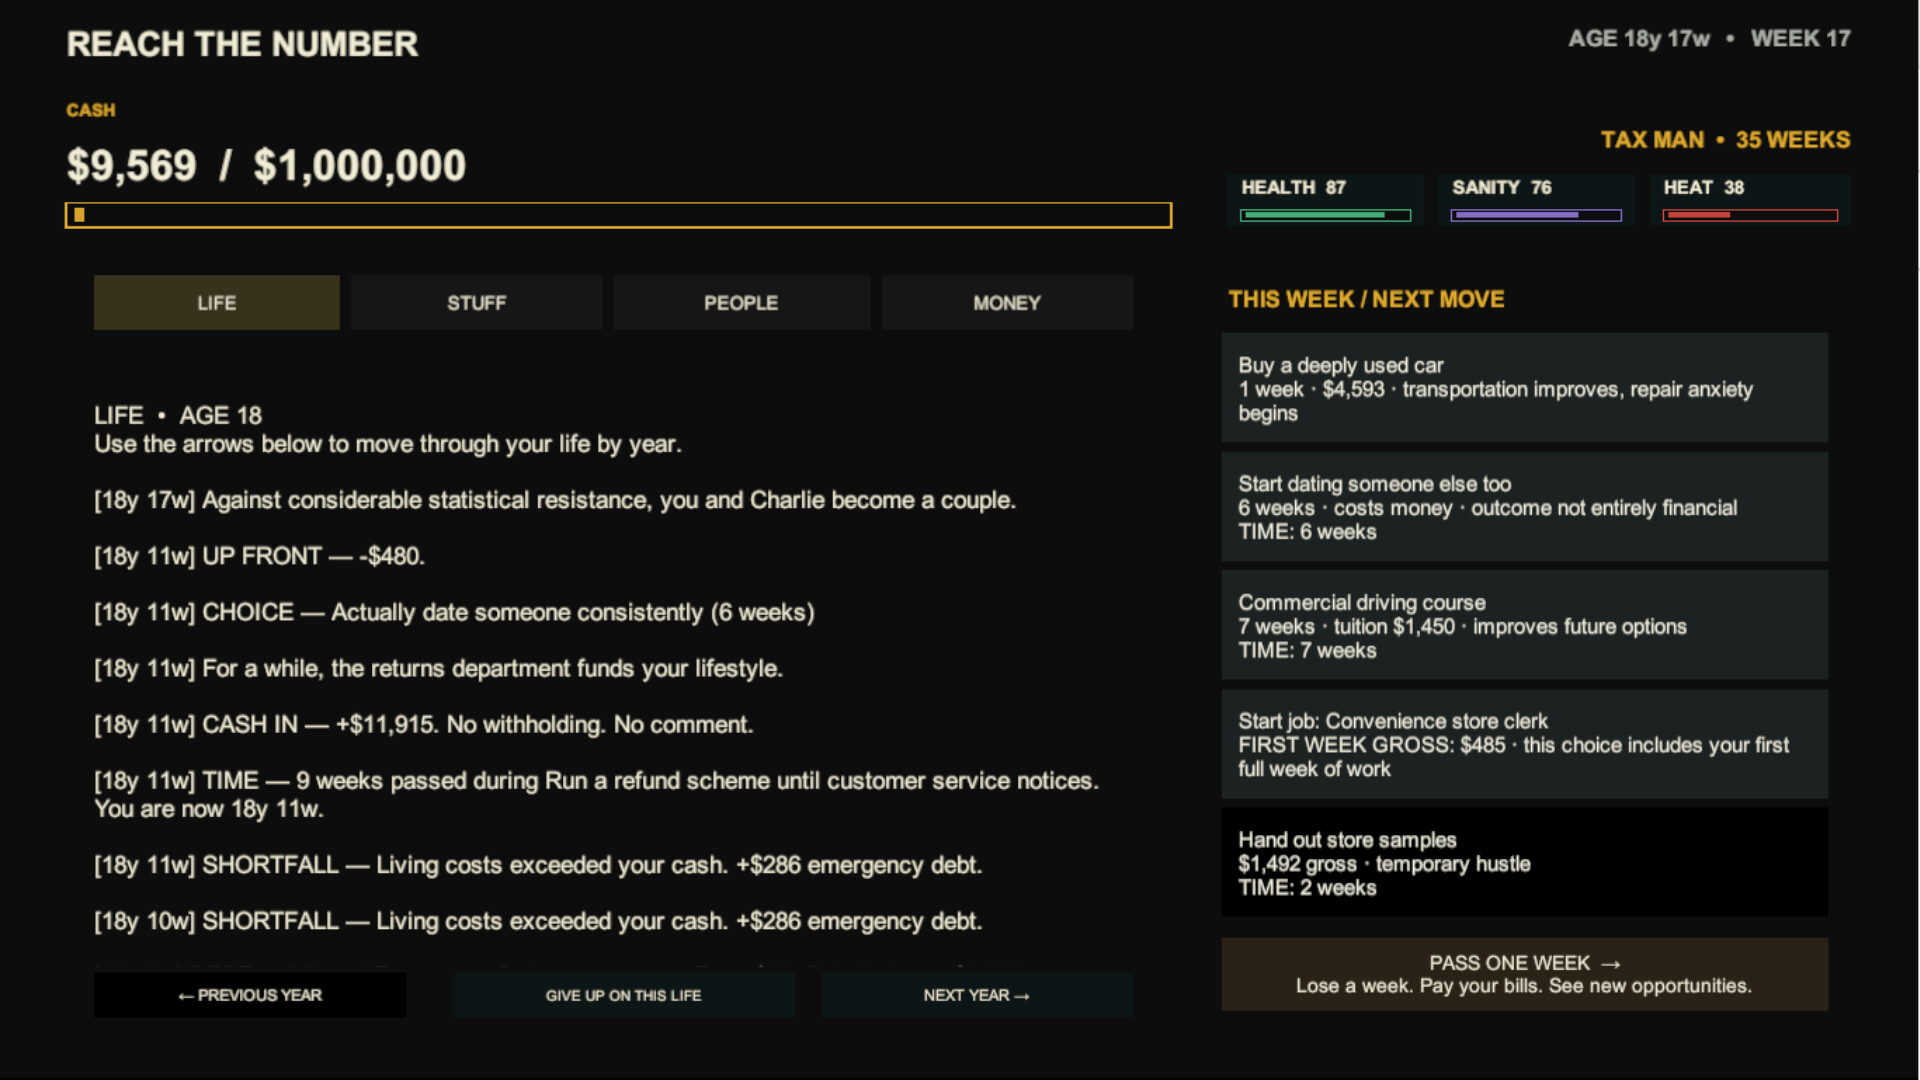
Task: Click the AGE 18y 17w label
Action: click(1639, 39)
